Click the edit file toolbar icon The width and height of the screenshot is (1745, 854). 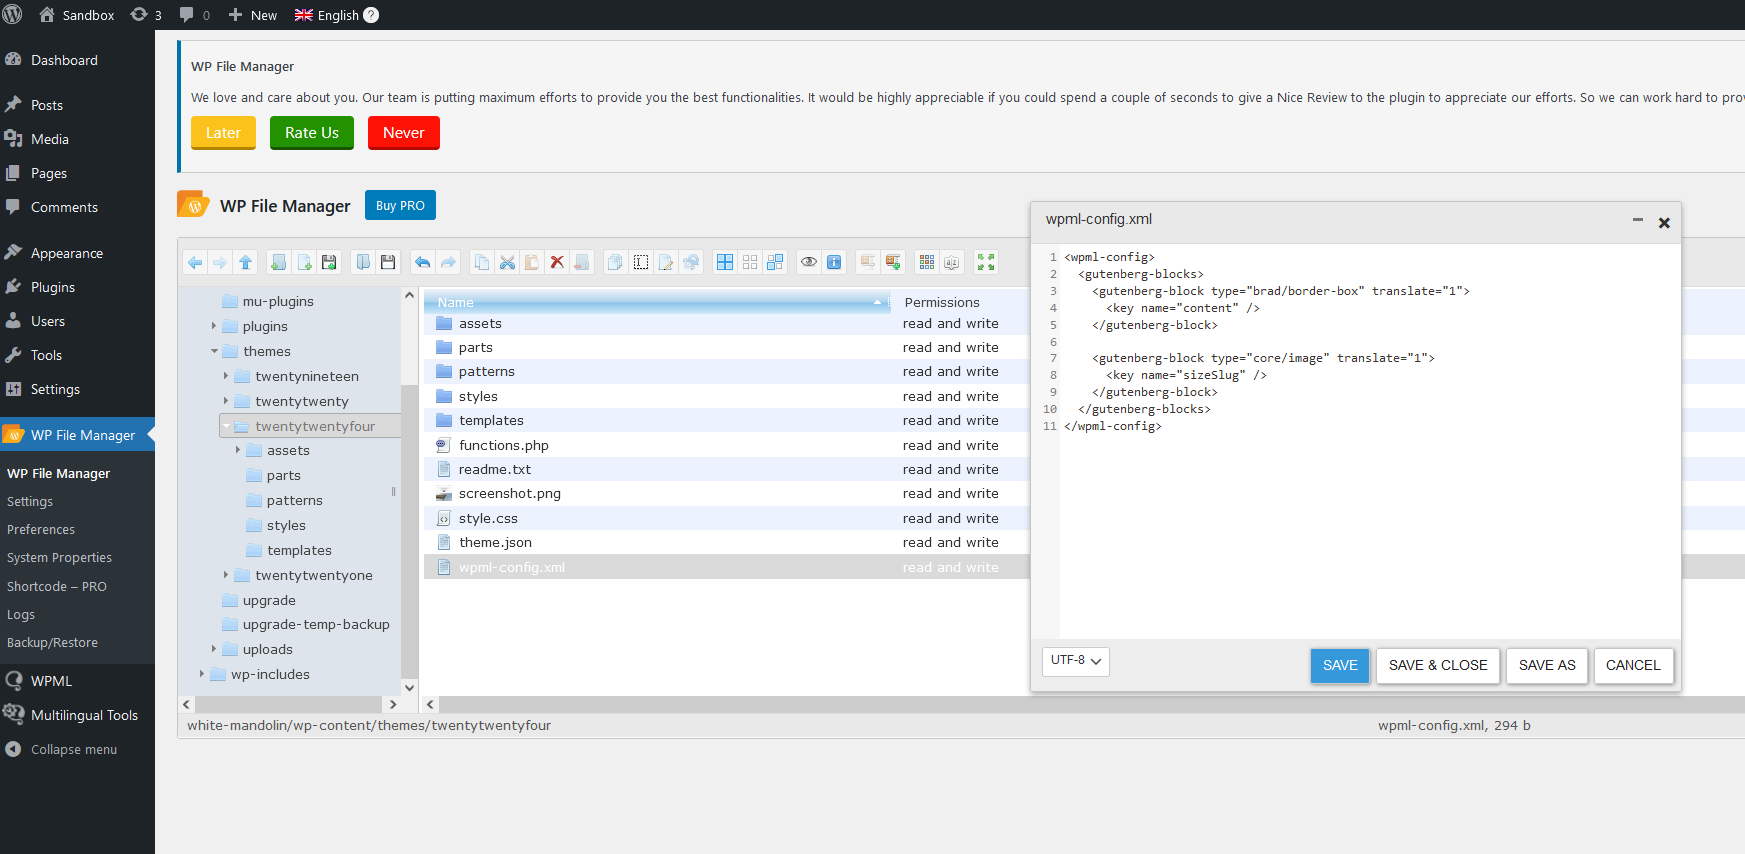pyautogui.click(x=666, y=262)
